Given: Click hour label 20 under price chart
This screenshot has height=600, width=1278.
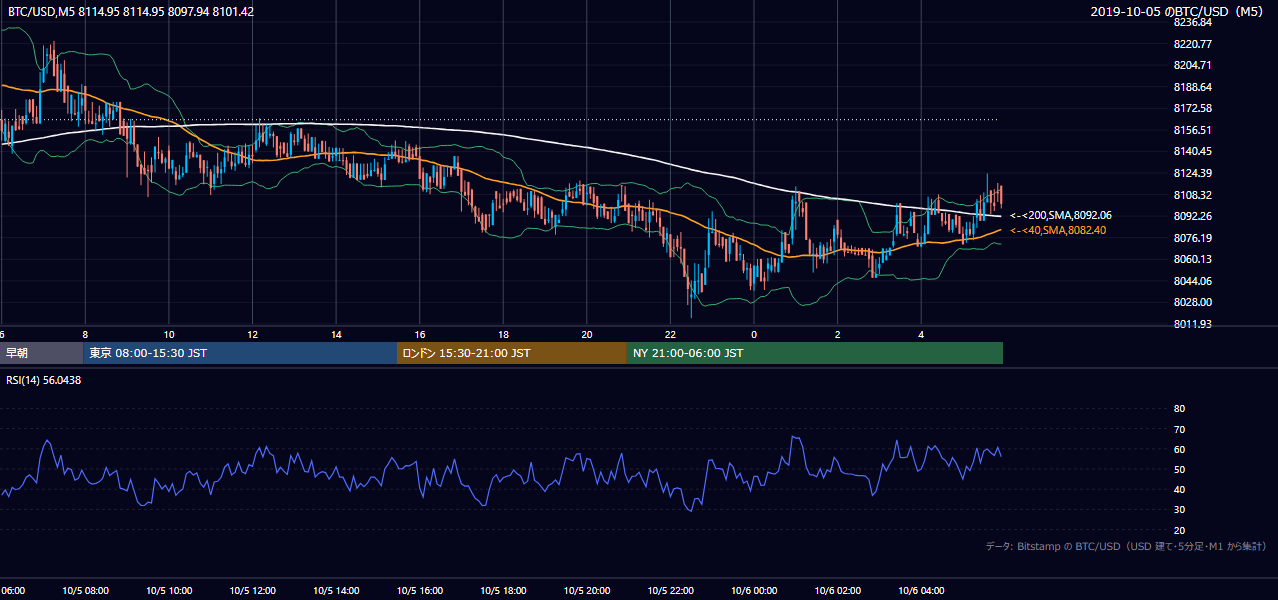Looking at the screenshot, I should click(587, 335).
